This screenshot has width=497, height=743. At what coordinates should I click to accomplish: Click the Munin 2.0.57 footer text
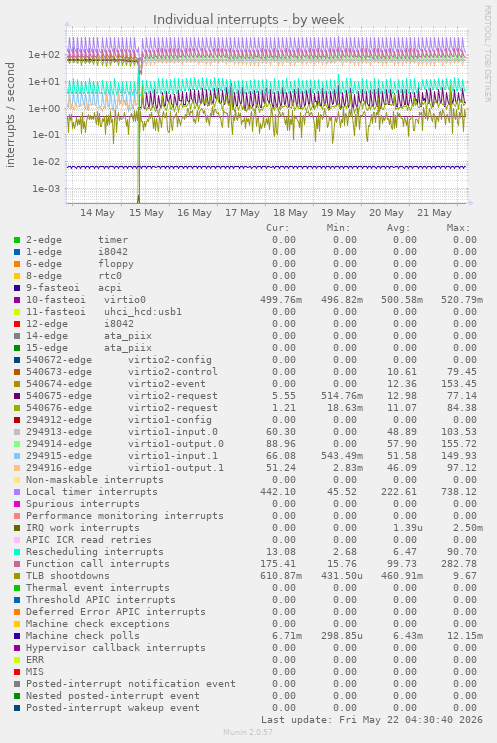[248, 732]
